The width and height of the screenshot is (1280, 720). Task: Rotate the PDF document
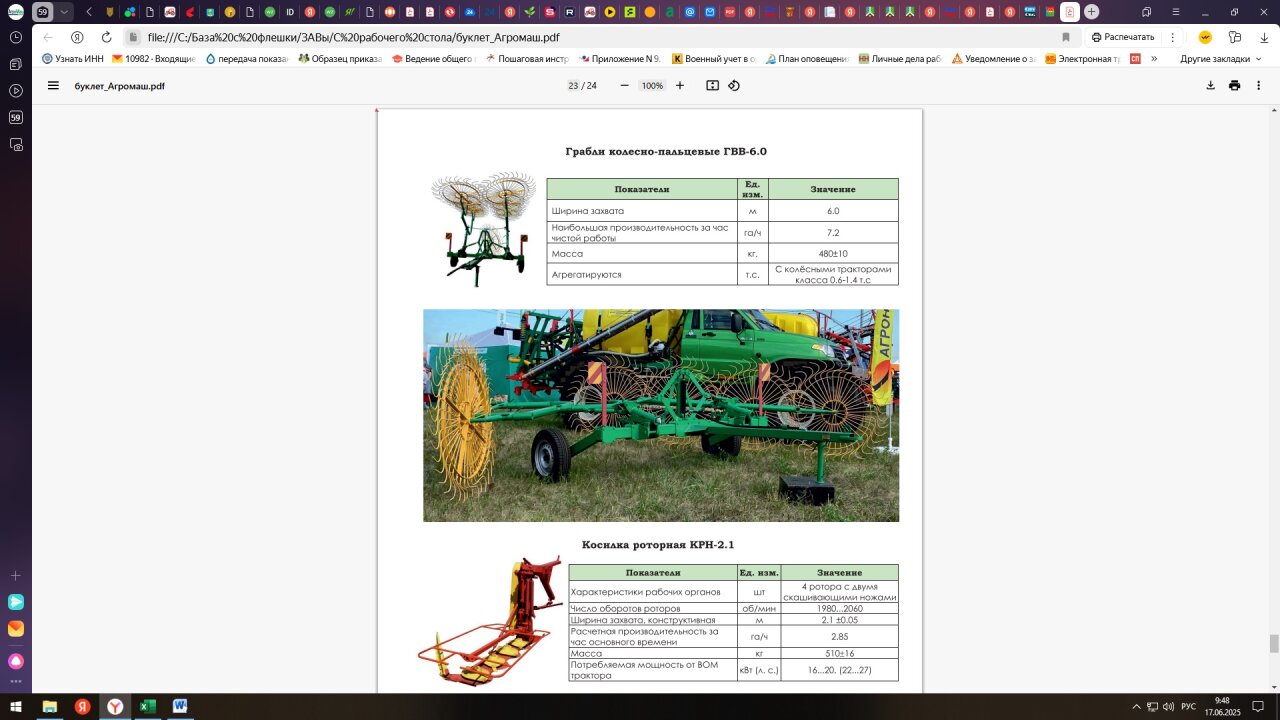pyautogui.click(x=734, y=86)
